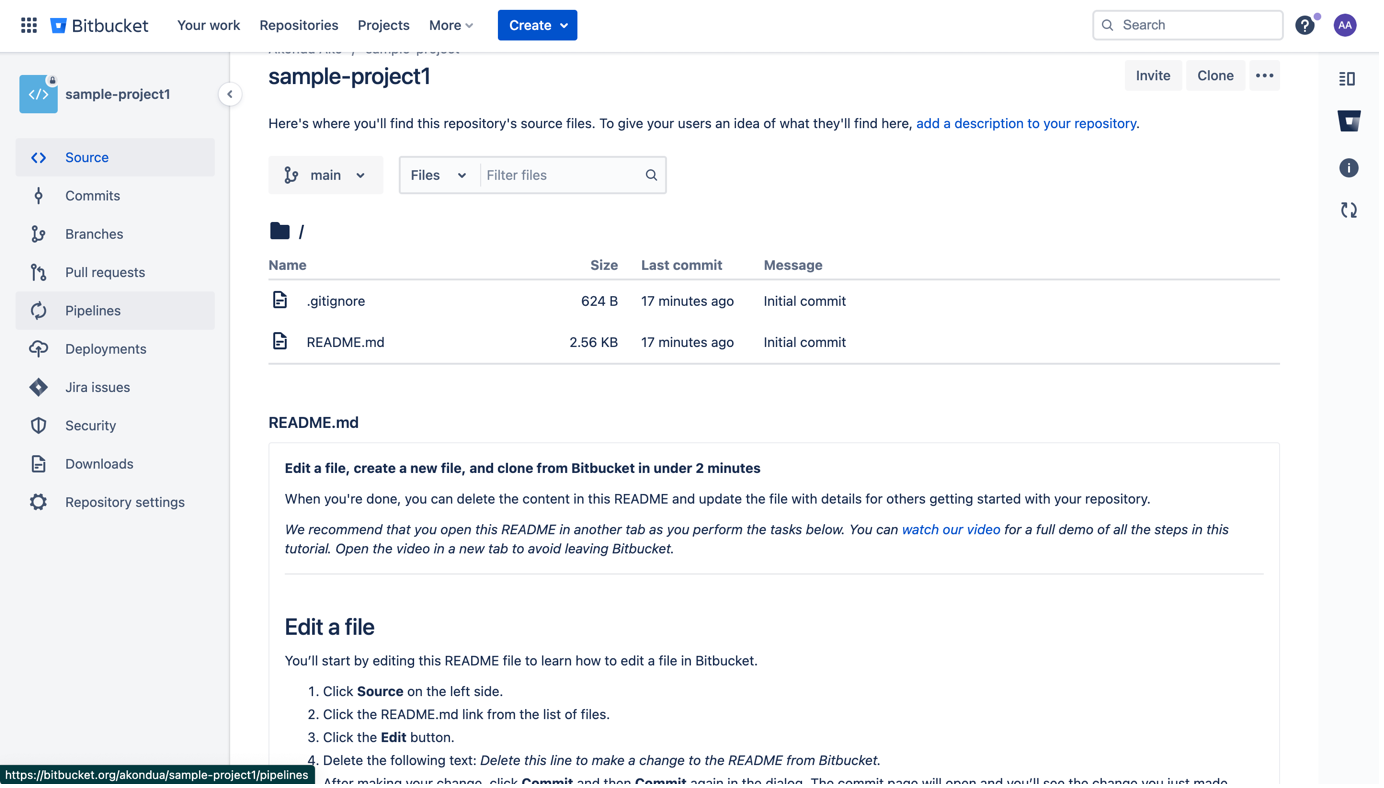Click the AA avatar to open profile menu
Viewport: 1384px width, 788px height.
point(1344,25)
